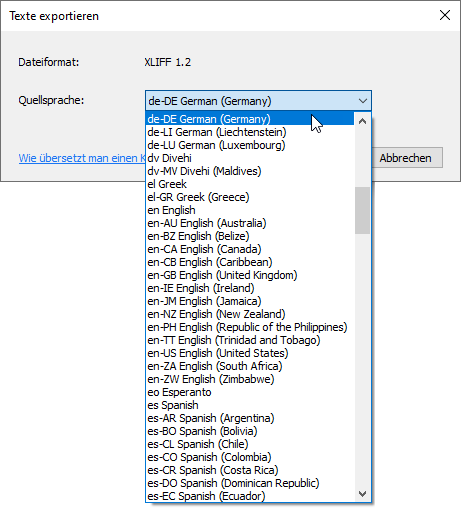Pick es-EC Spanish (Ecuador)
This screenshot has width=461, height=516.
(250, 496)
